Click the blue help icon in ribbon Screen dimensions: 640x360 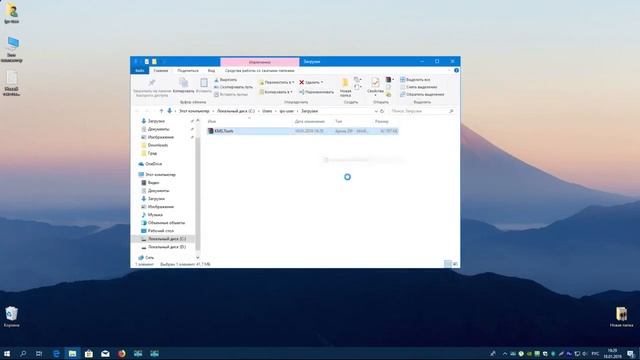pyautogui.click(x=456, y=71)
